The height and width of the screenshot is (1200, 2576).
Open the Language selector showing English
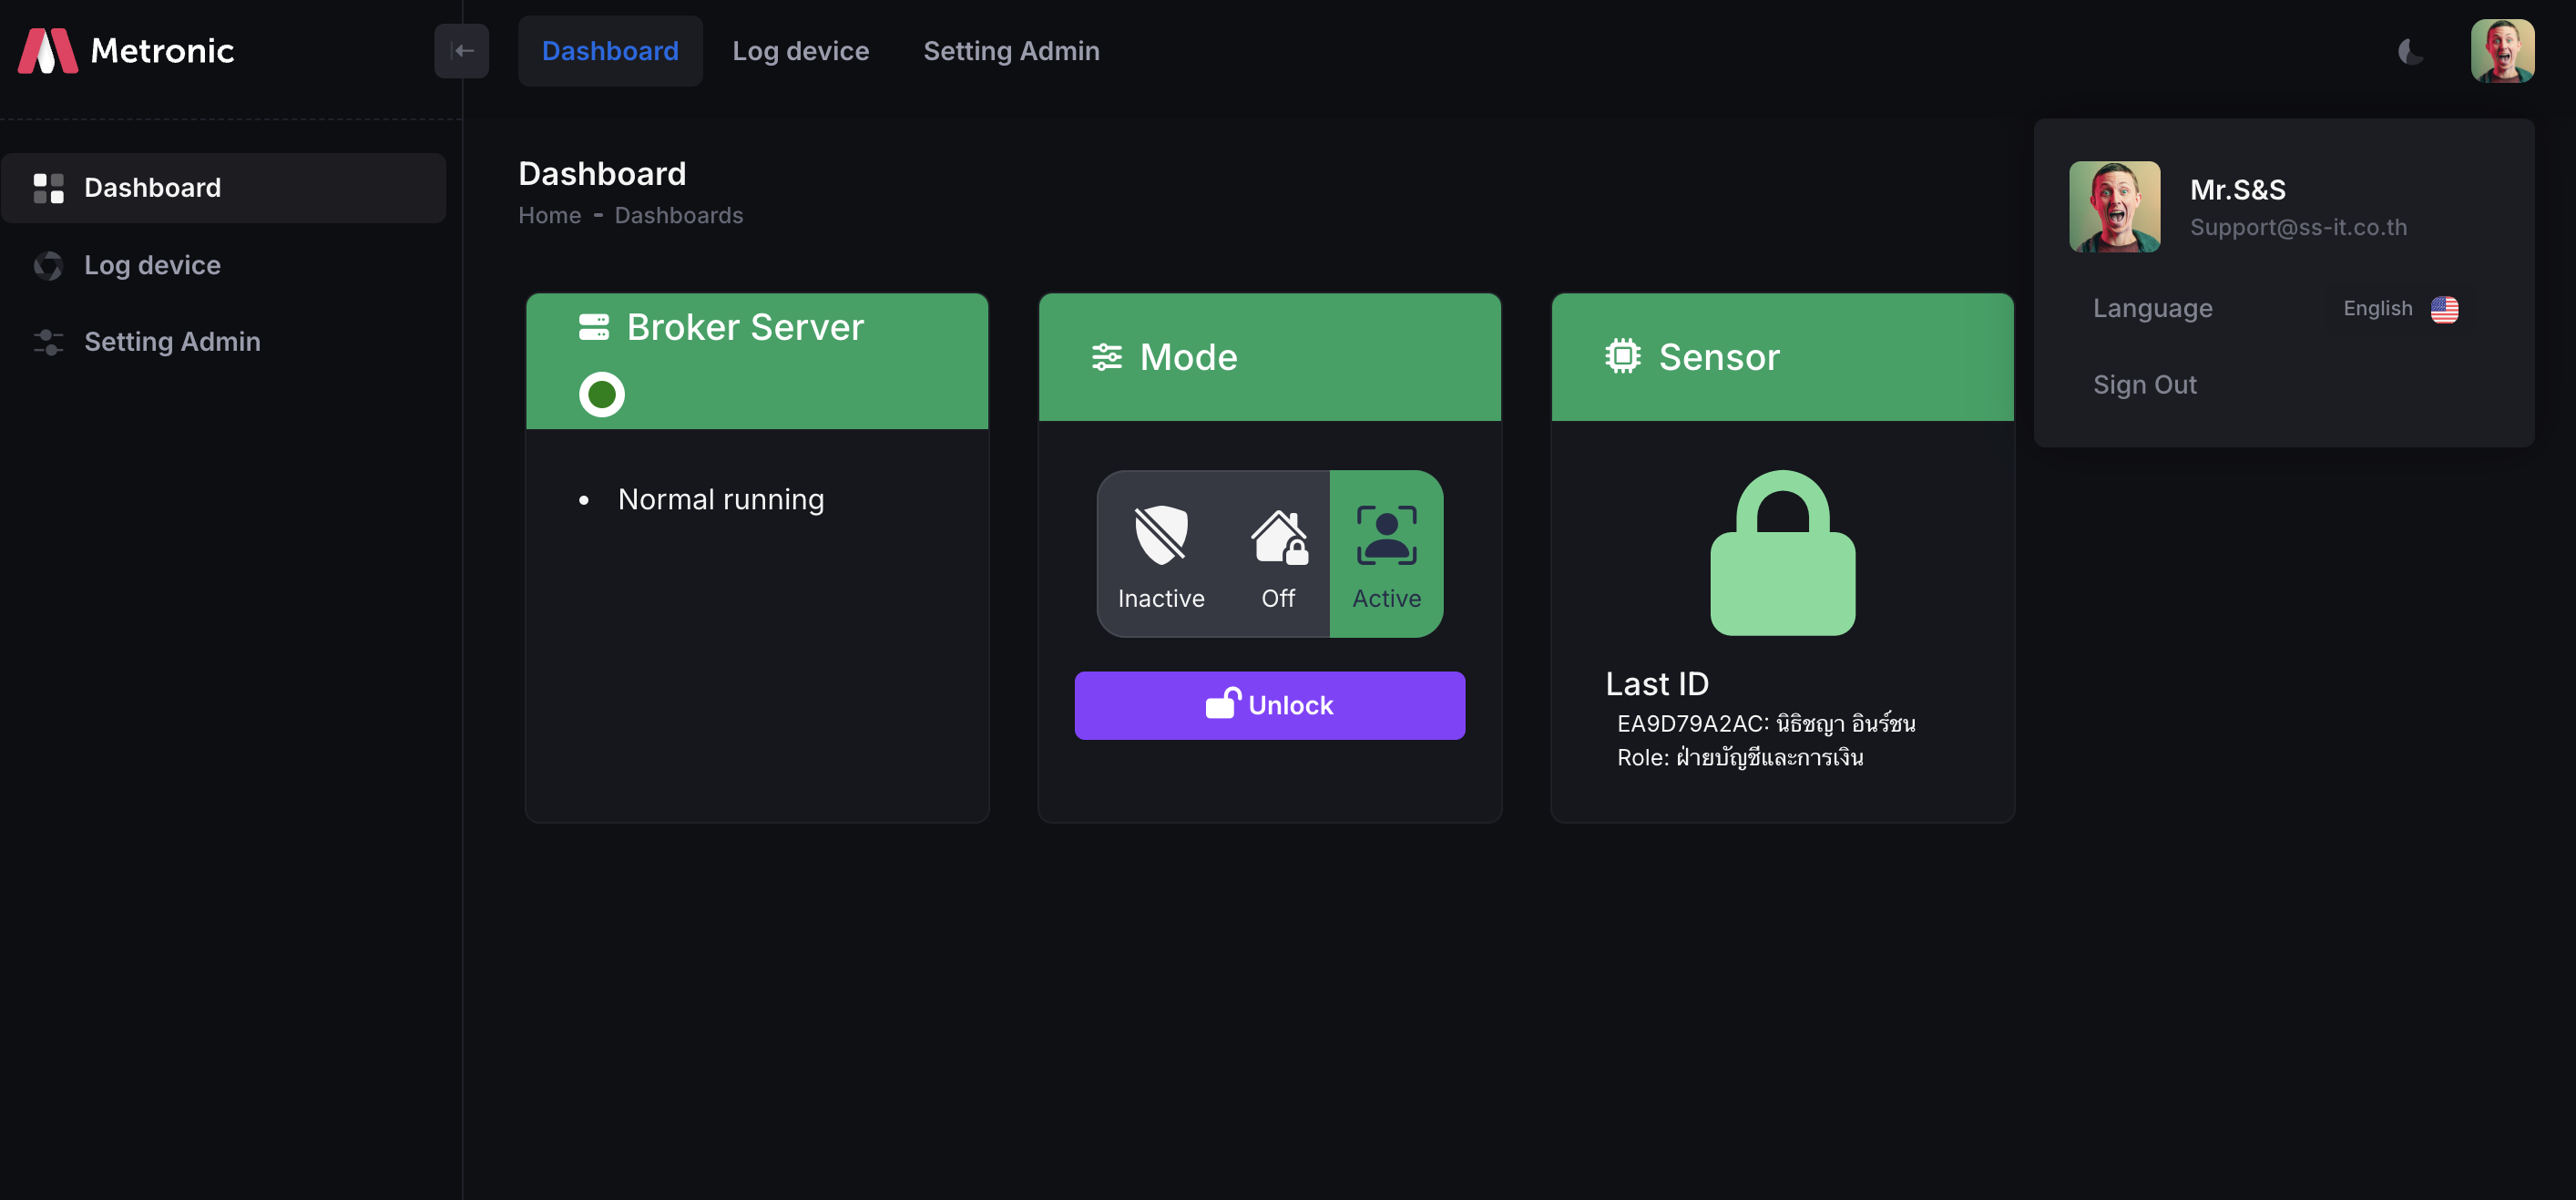click(2400, 308)
